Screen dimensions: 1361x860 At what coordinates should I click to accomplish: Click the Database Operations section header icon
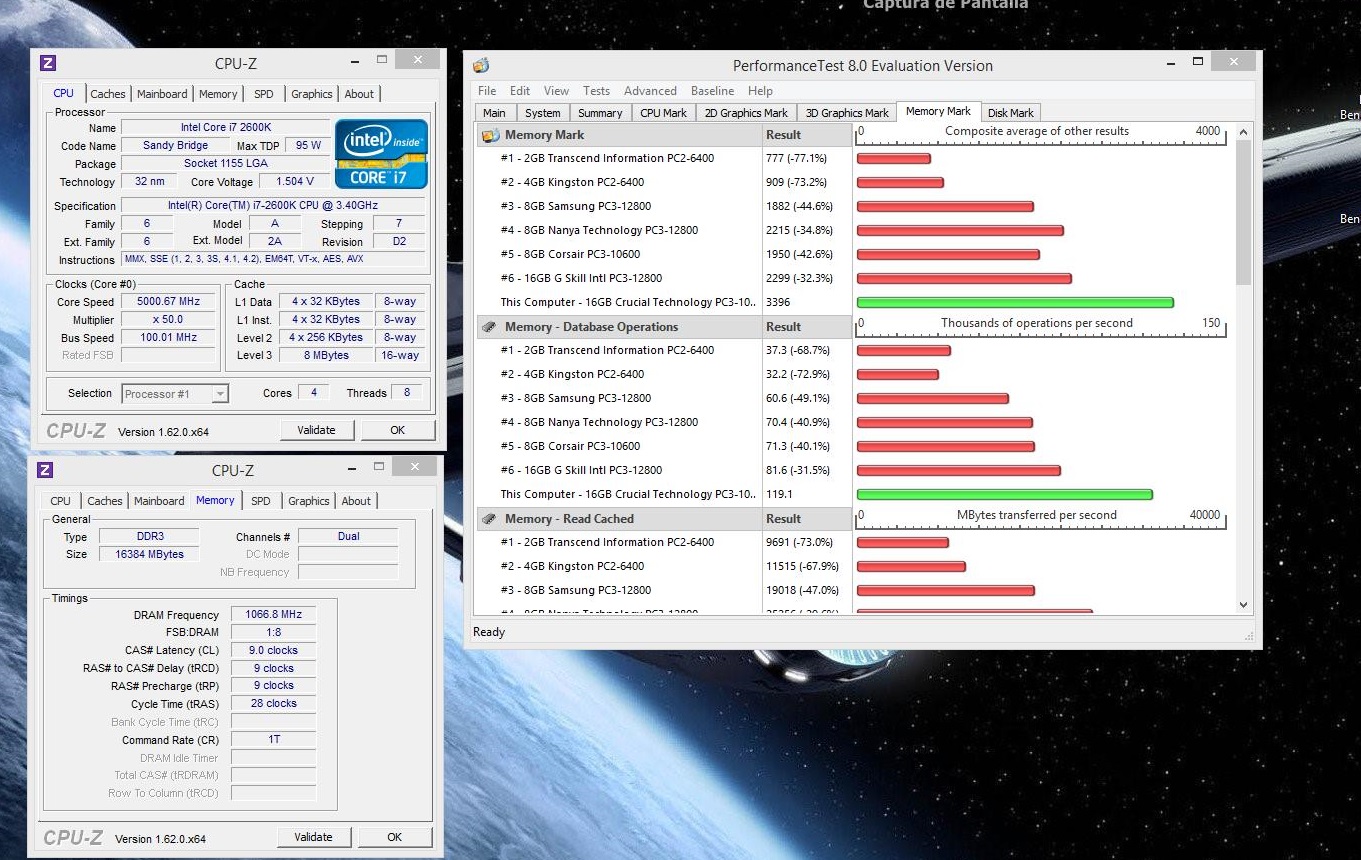490,327
